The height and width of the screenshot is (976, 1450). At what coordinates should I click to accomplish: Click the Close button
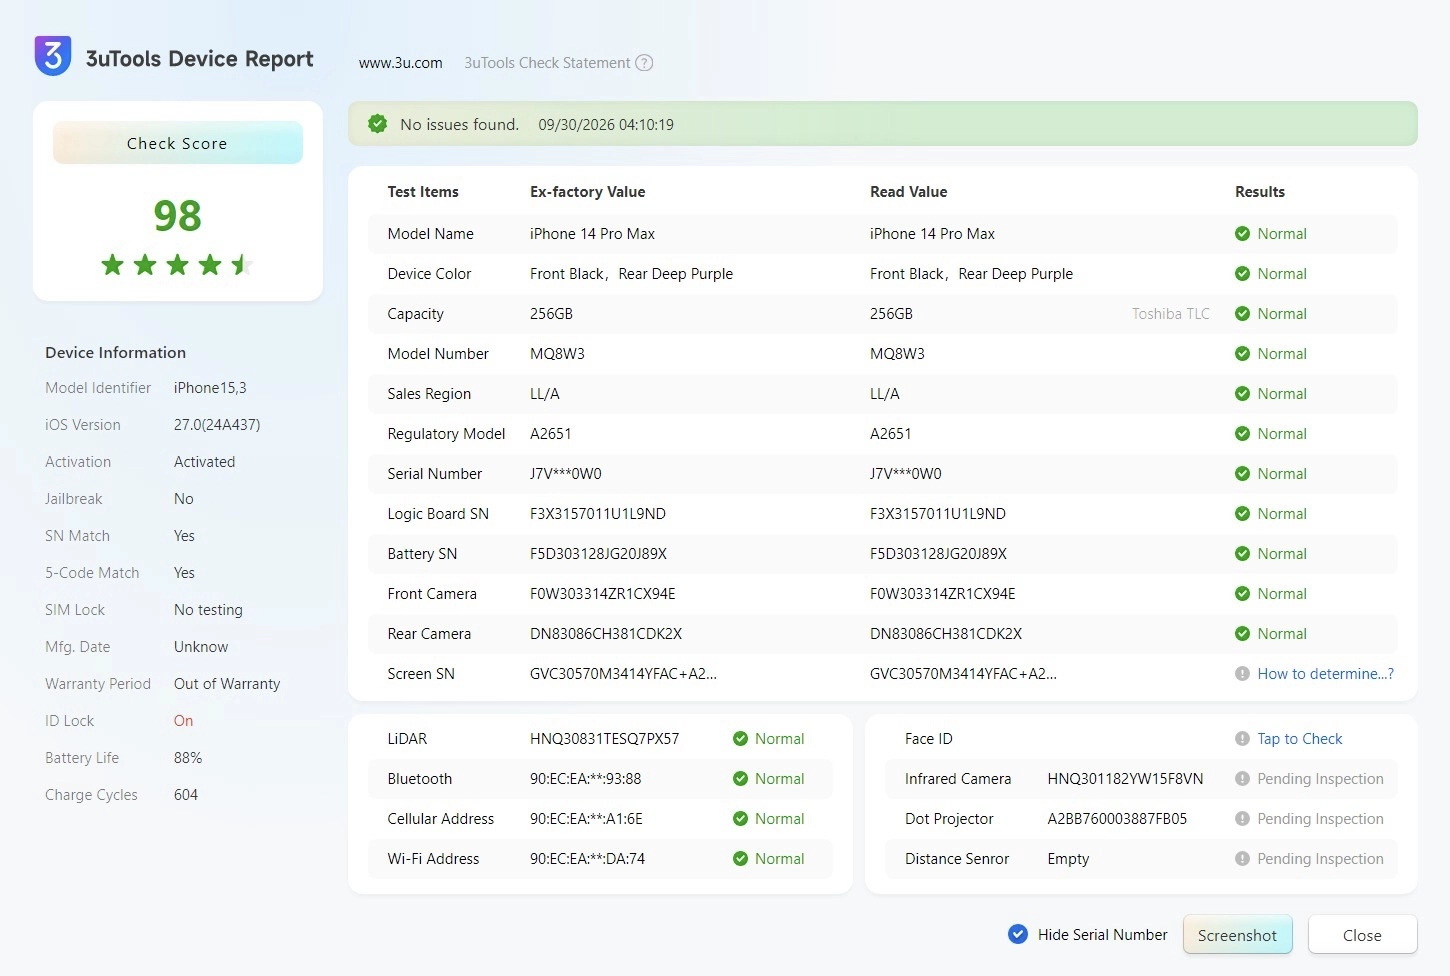(x=1362, y=935)
